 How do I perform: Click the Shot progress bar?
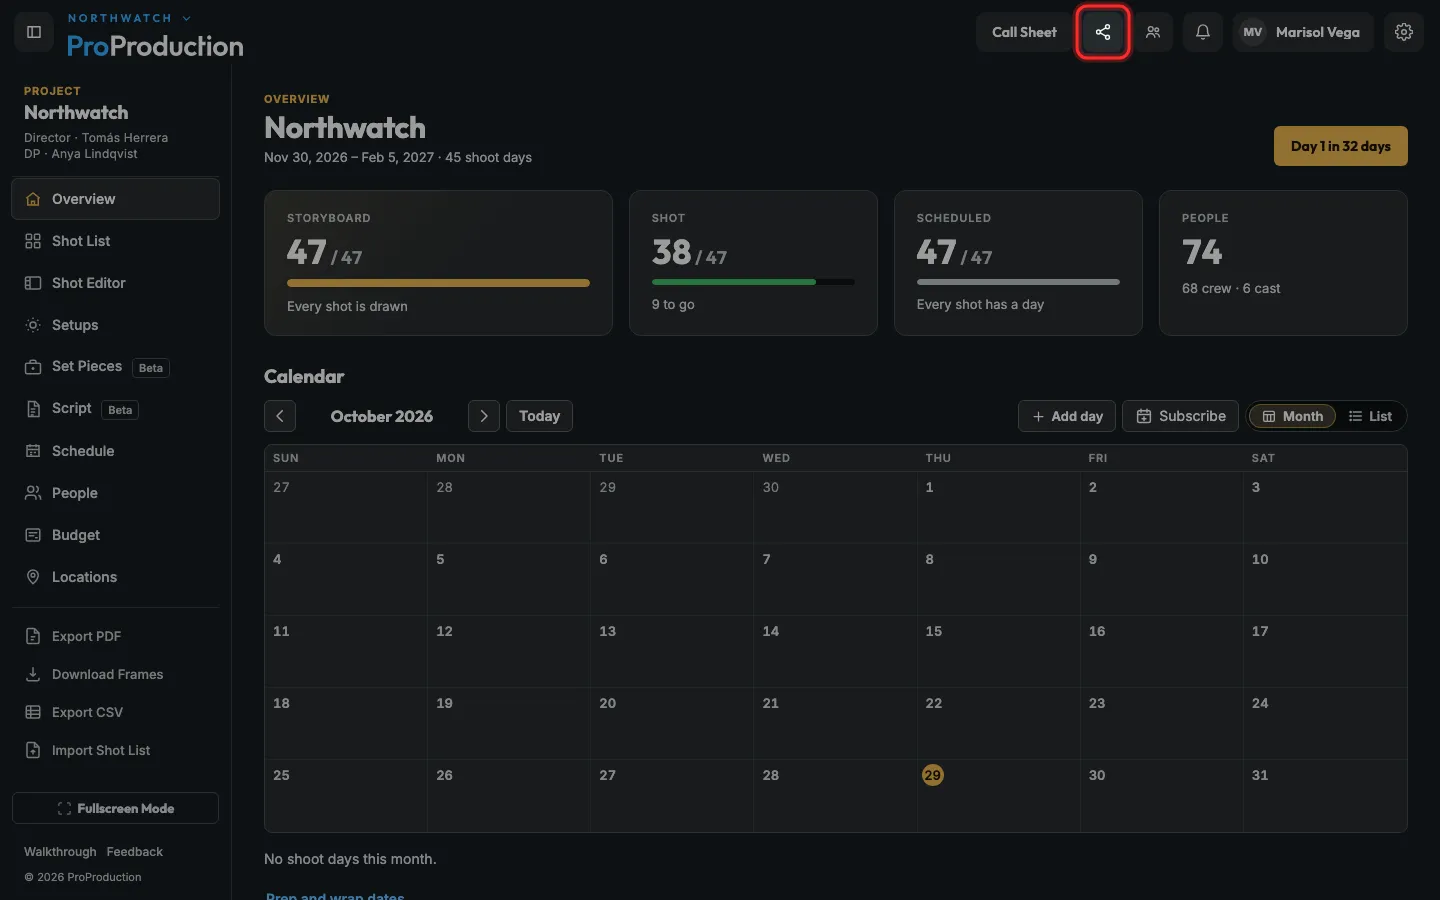click(x=753, y=282)
